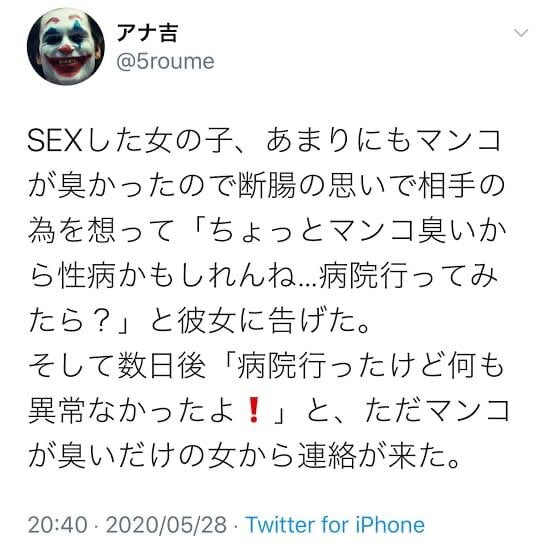This screenshot has height=554, width=554.
Task: Click the tweet line starting with 為を想って
Action: 267,230
